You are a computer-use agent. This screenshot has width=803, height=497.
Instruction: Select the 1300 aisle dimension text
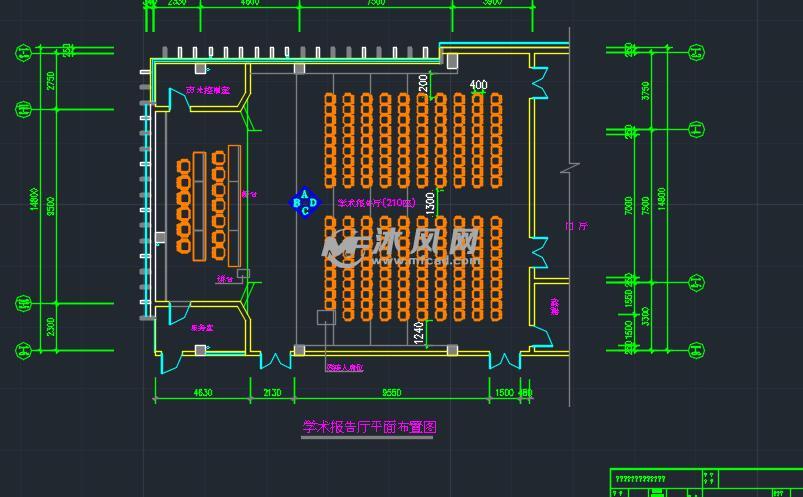tap(430, 203)
